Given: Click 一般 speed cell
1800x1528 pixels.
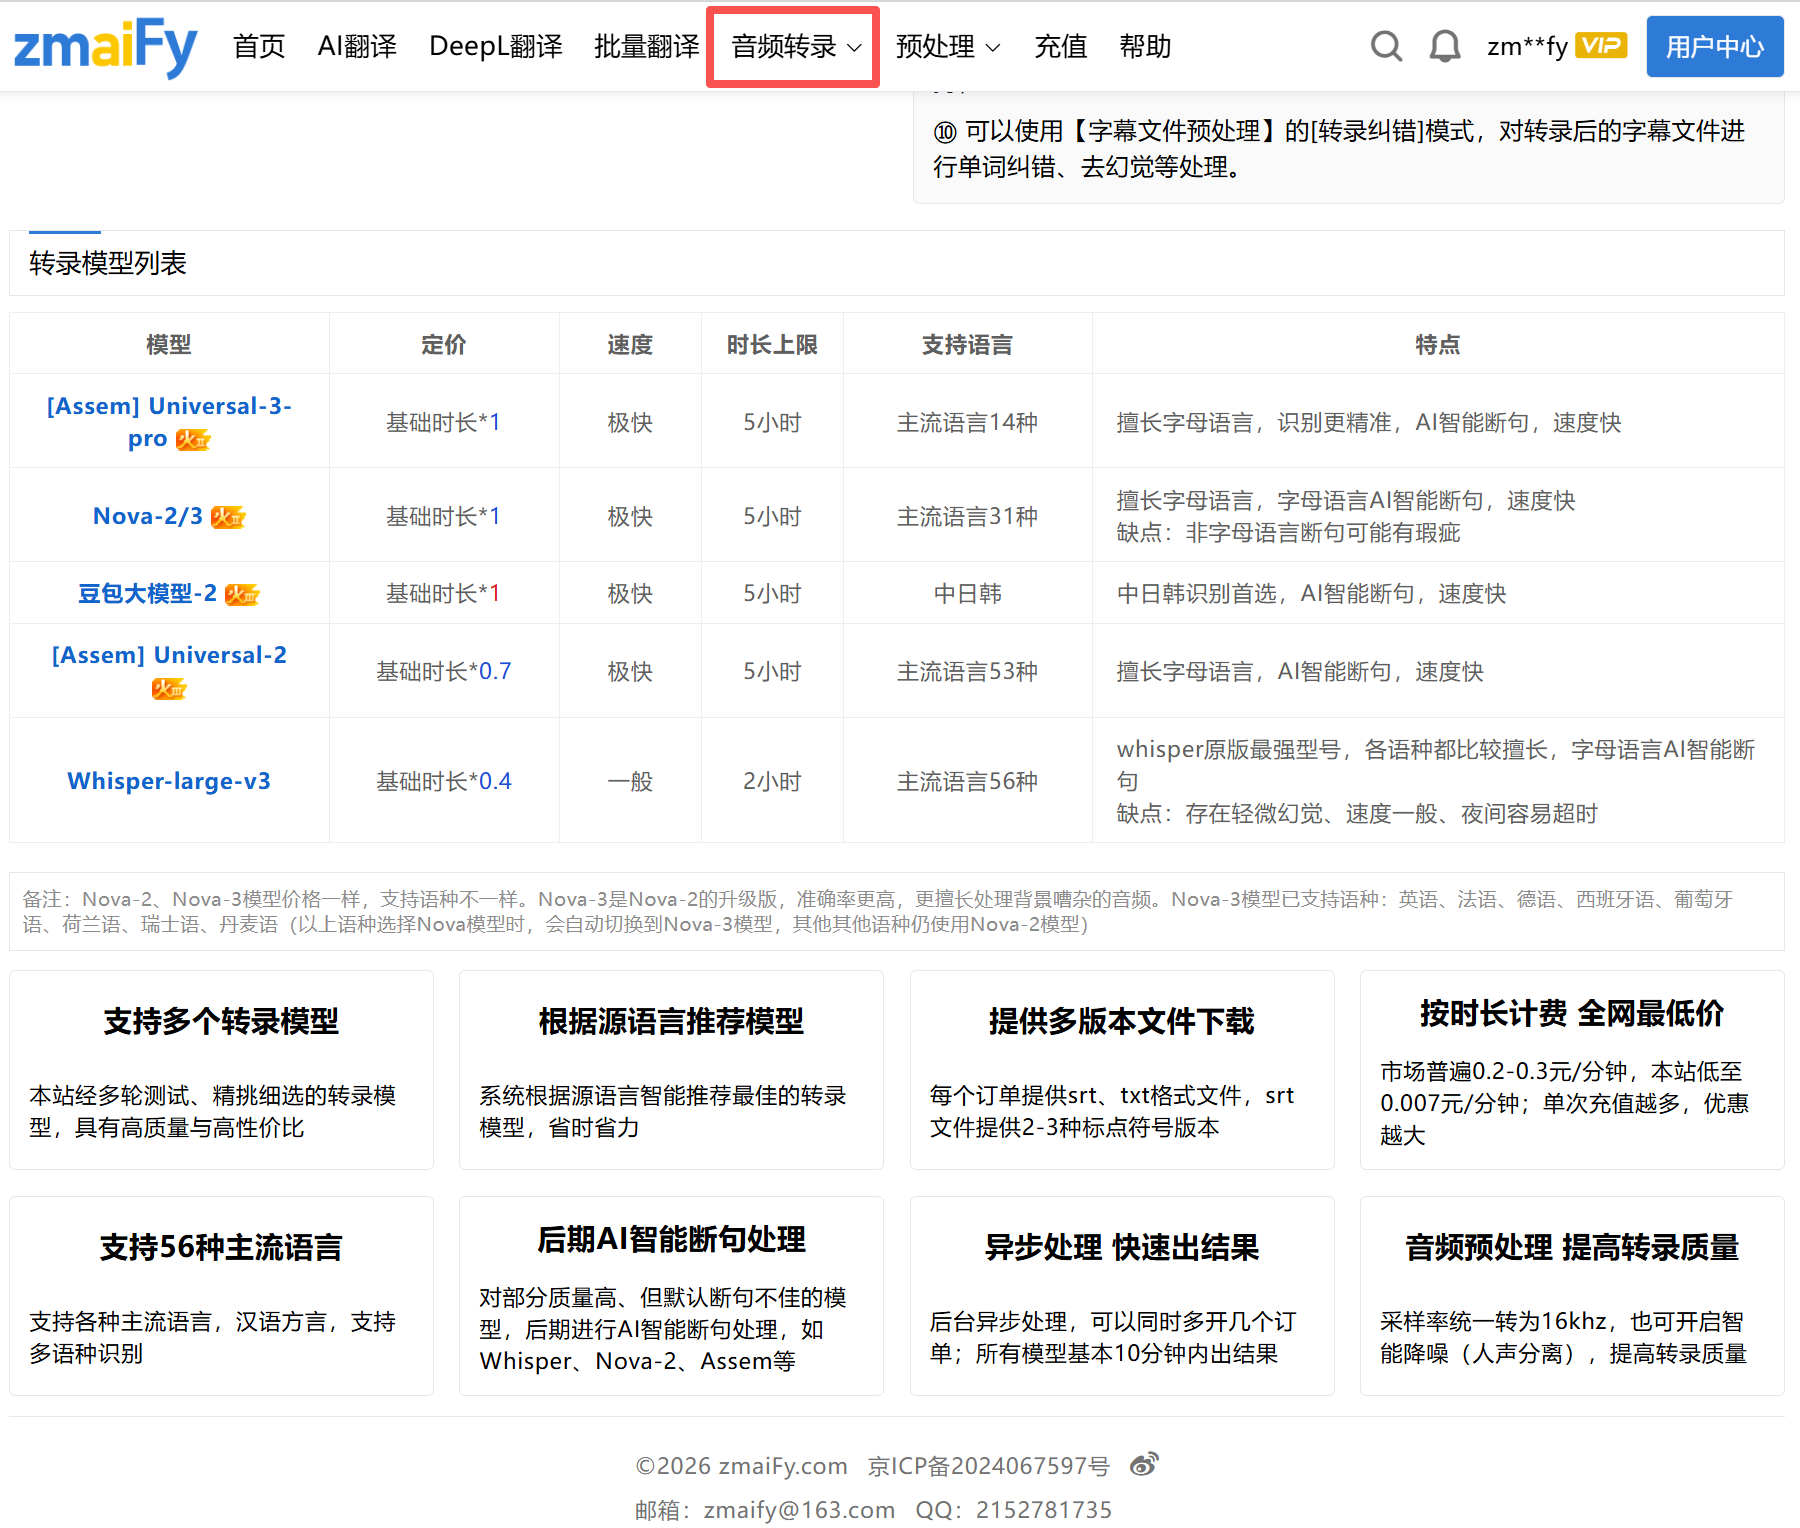Looking at the screenshot, I should pyautogui.click(x=630, y=781).
